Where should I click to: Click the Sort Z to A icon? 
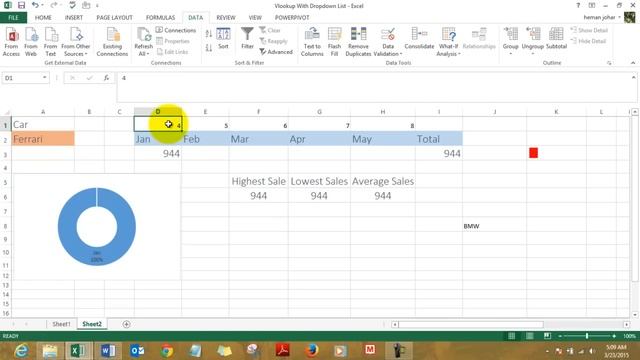209,48
